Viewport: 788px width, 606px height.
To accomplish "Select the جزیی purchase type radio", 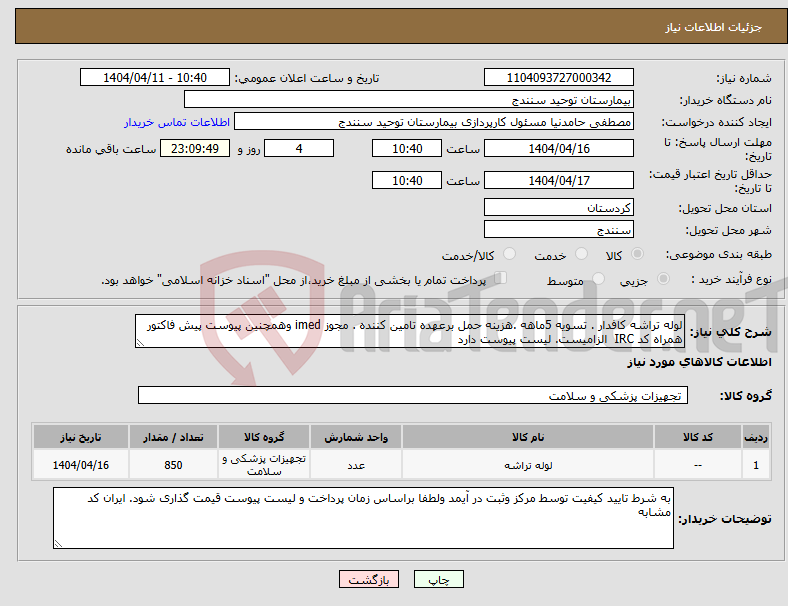I will click(x=663, y=279).
